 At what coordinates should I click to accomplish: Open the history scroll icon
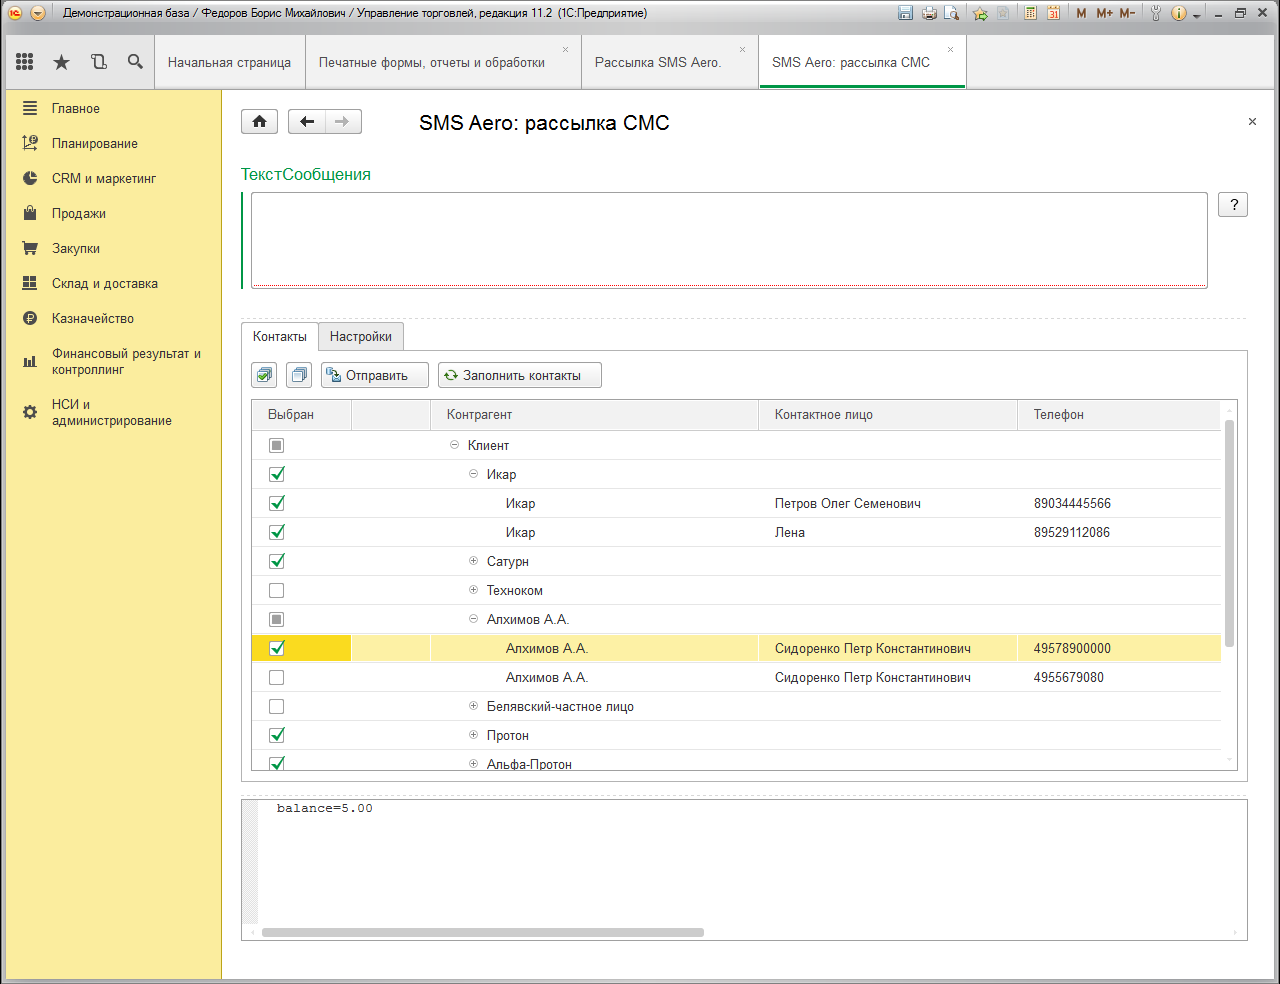pyautogui.click(x=98, y=62)
